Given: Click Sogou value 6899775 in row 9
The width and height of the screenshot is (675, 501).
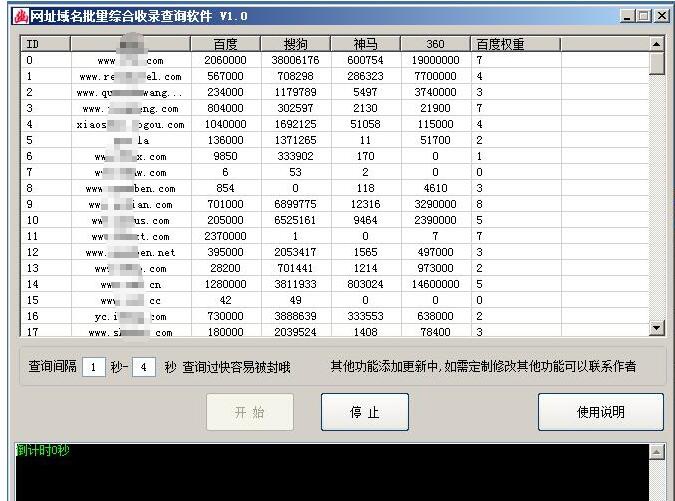Looking at the screenshot, I should coord(295,204).
